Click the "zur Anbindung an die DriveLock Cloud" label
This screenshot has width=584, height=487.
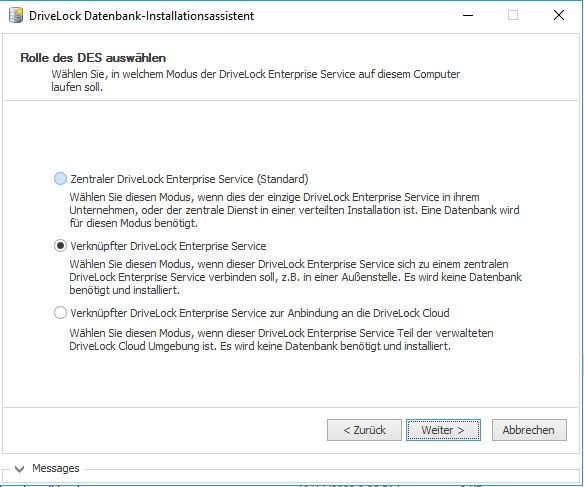coord(359,313)
